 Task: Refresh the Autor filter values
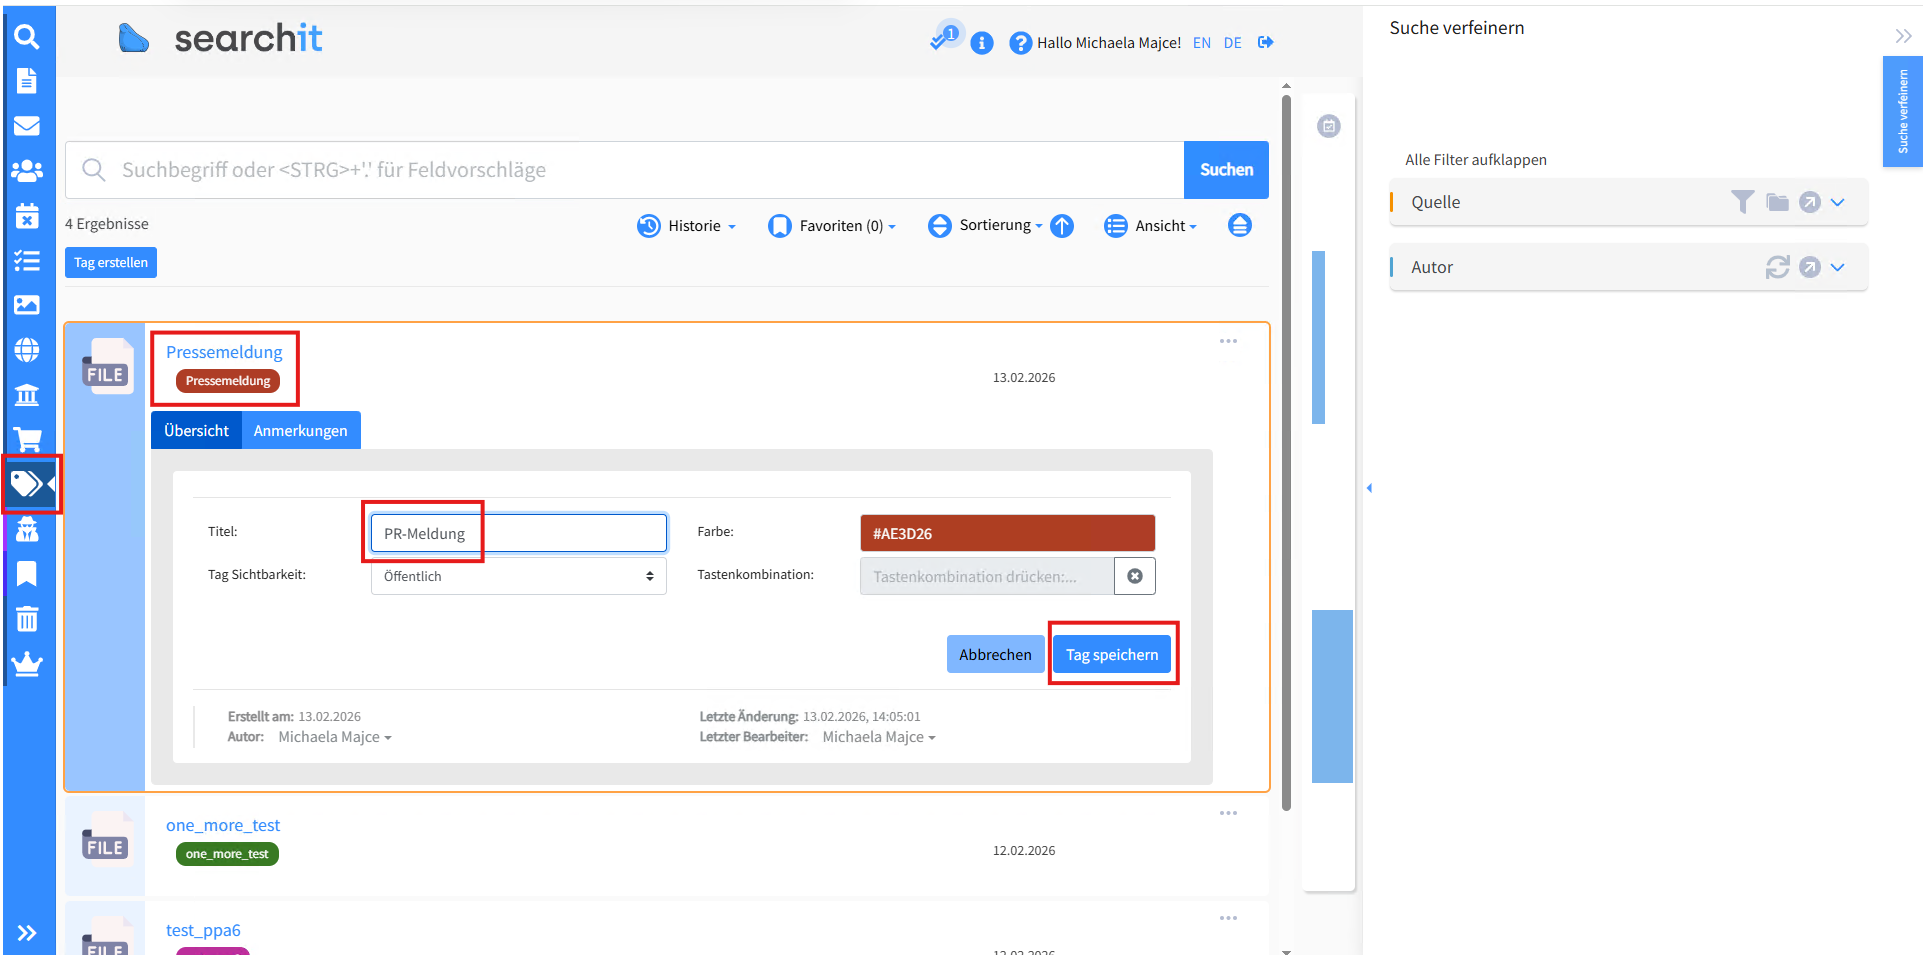[1776, 267]
